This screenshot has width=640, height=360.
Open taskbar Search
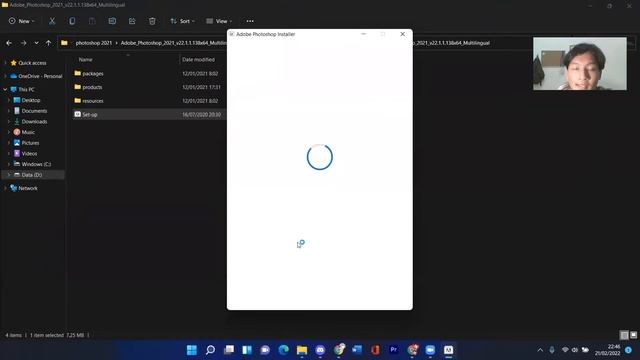(210, 350)
